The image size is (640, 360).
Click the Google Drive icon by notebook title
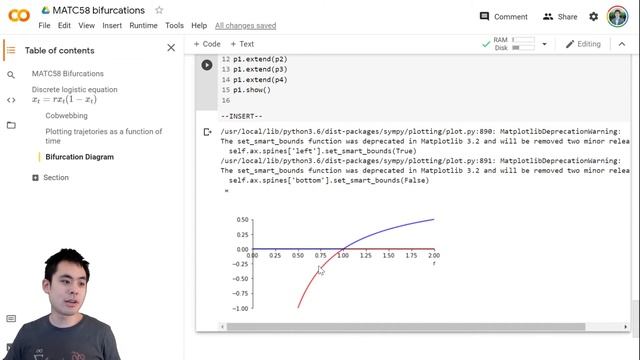[46, 10]
